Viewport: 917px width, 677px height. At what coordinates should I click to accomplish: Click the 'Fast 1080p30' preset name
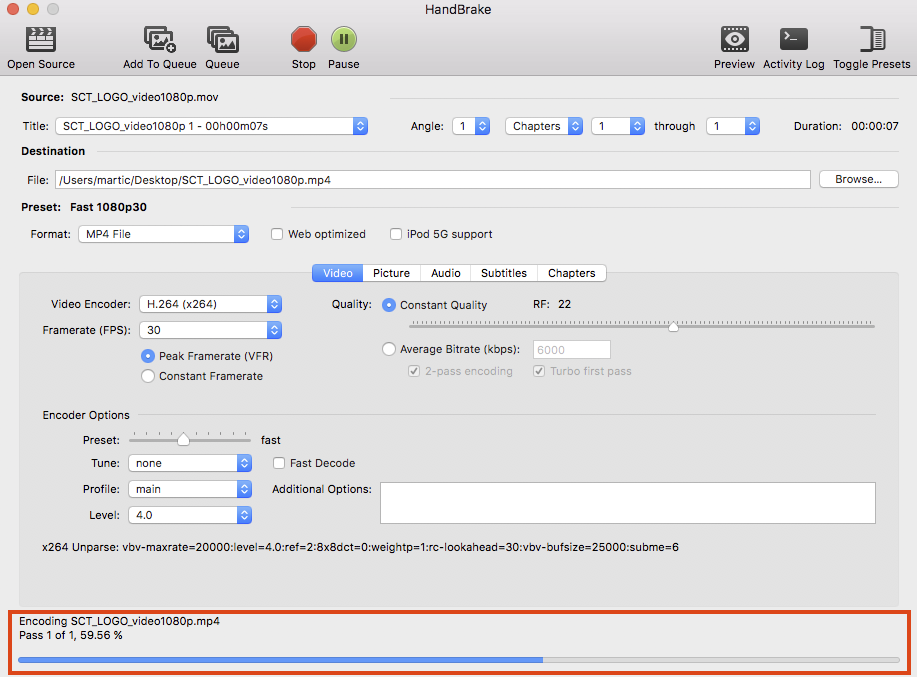(108, 207)
